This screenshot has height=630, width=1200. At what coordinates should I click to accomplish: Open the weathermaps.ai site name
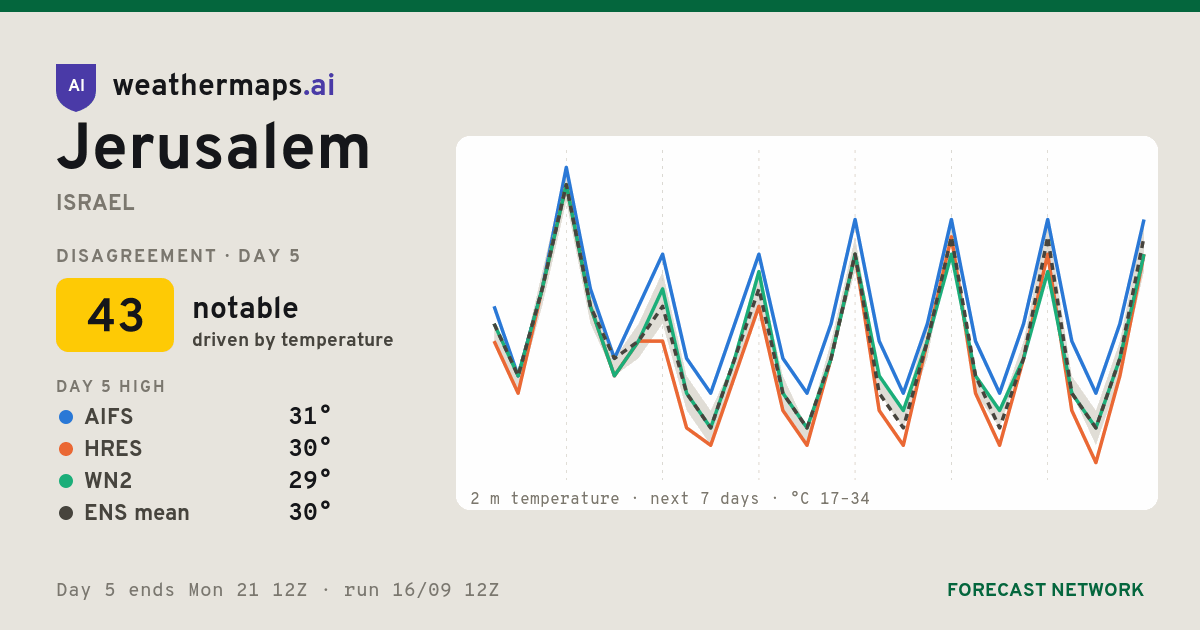pos(223,86)
